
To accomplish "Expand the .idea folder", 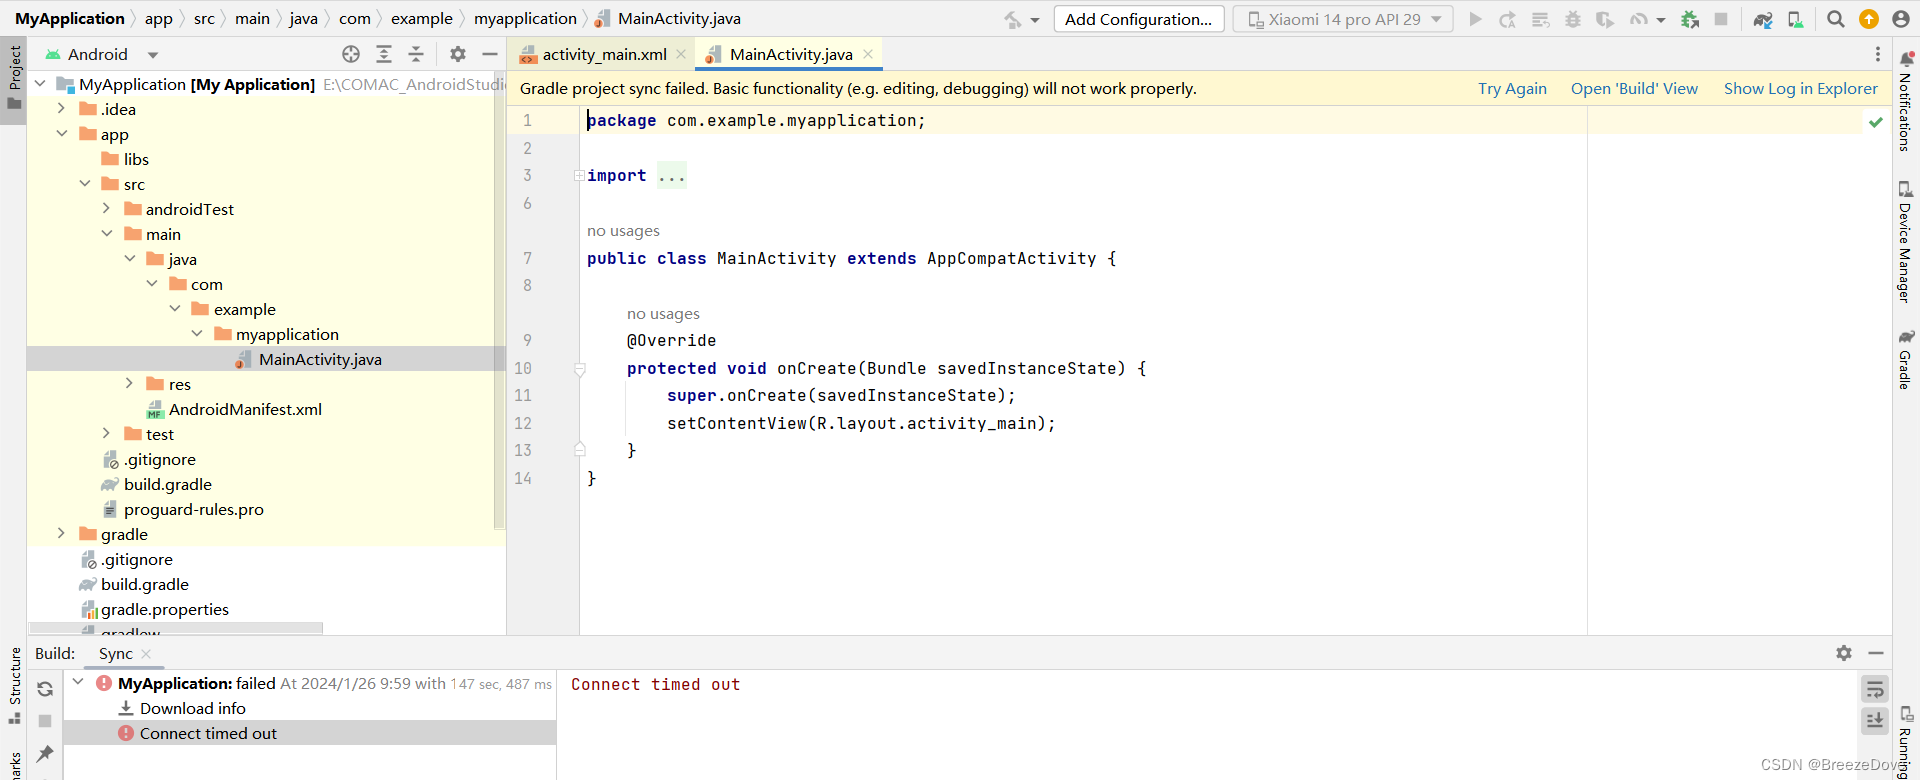I will [x=61, y=108].
